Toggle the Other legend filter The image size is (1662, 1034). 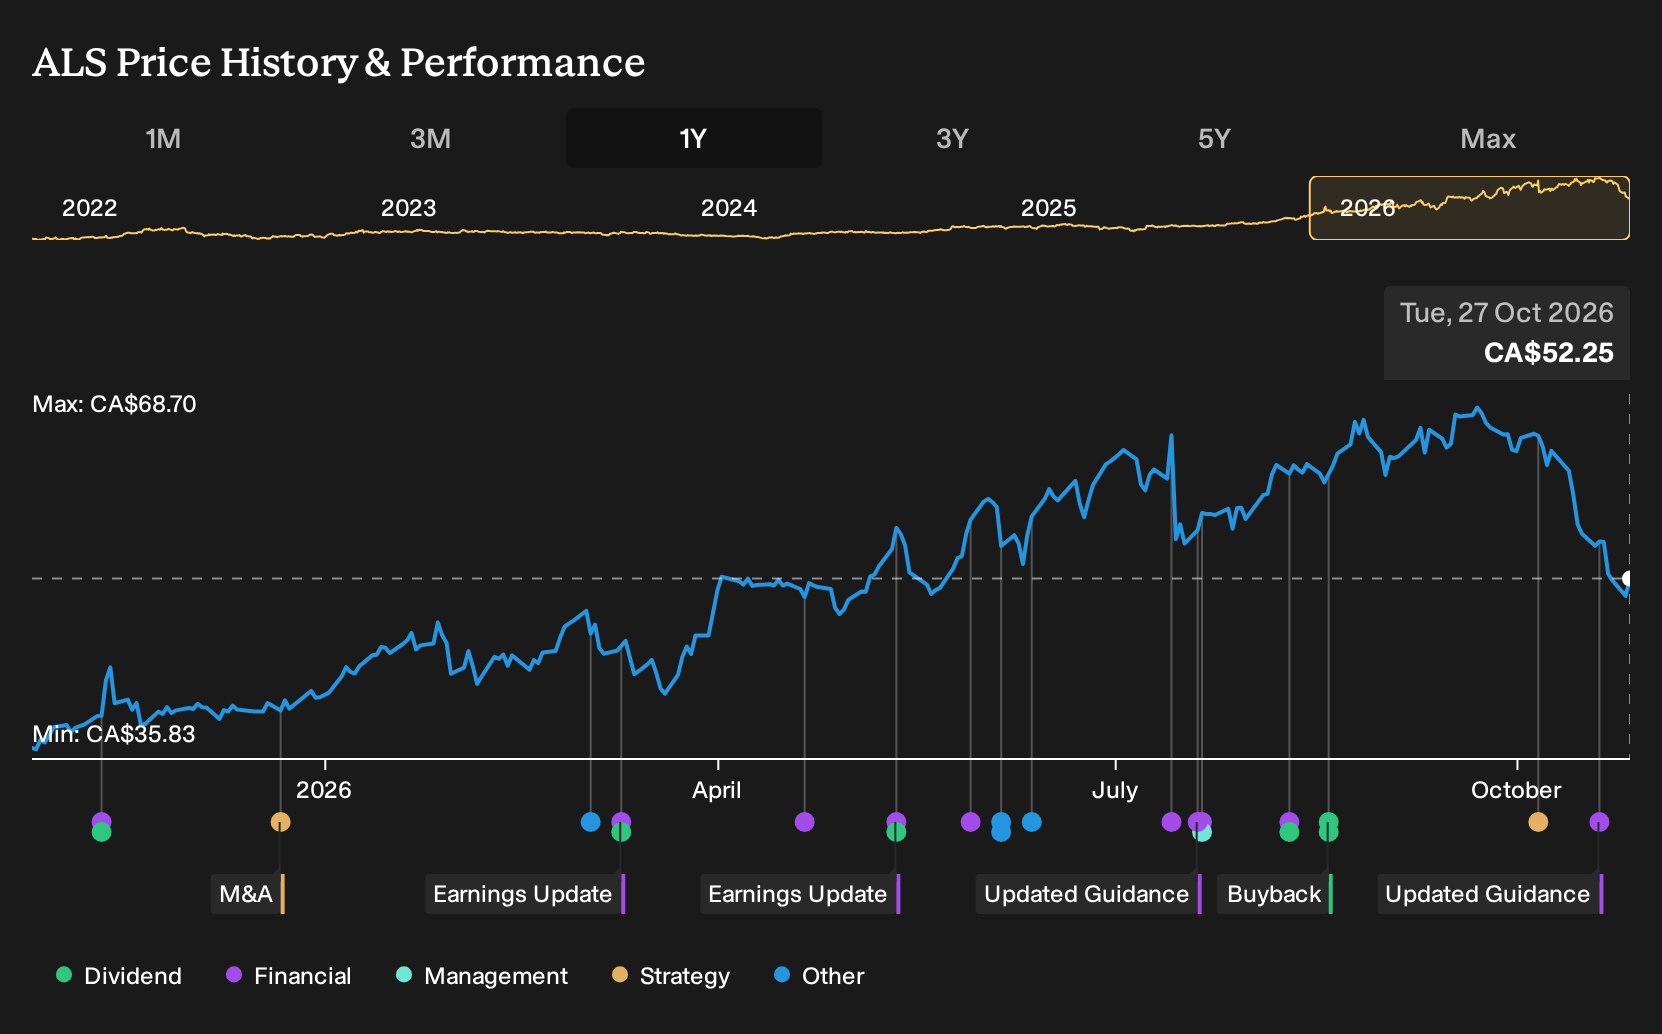tap(819, 976)
